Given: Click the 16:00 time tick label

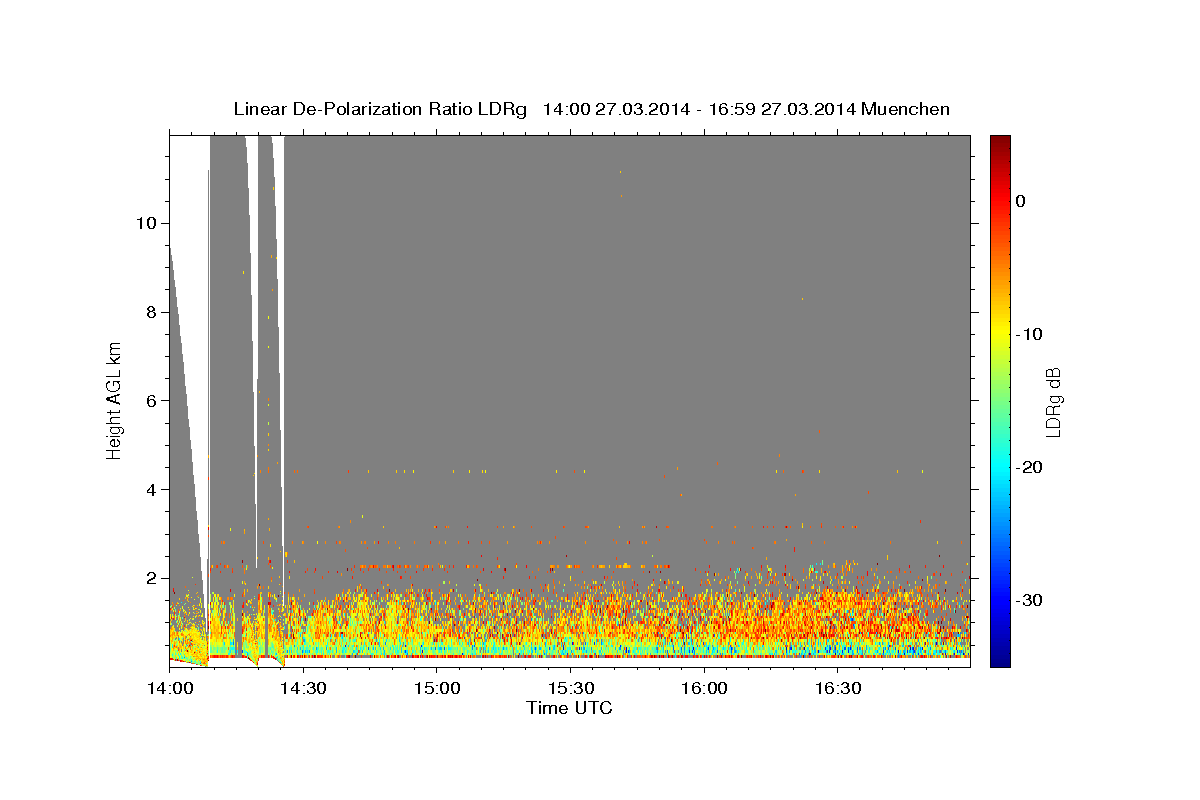Looking at the screenshot, I should [x=703, y=689].
